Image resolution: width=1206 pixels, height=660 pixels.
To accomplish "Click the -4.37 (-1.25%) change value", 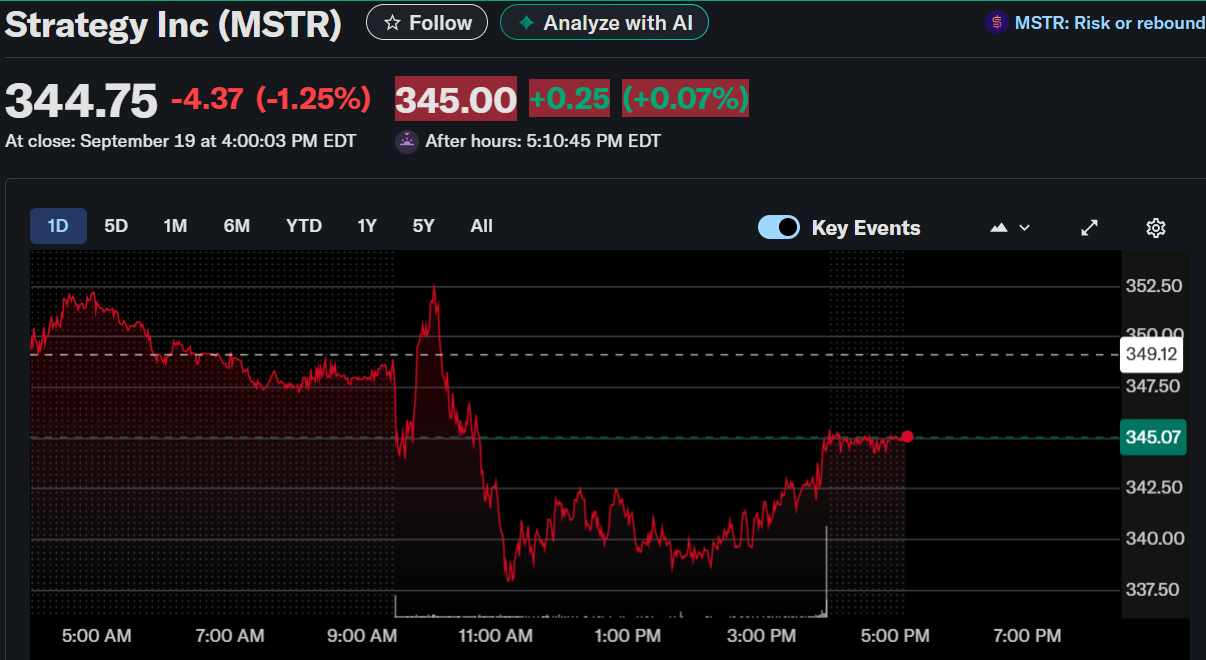I will (271, 99).
